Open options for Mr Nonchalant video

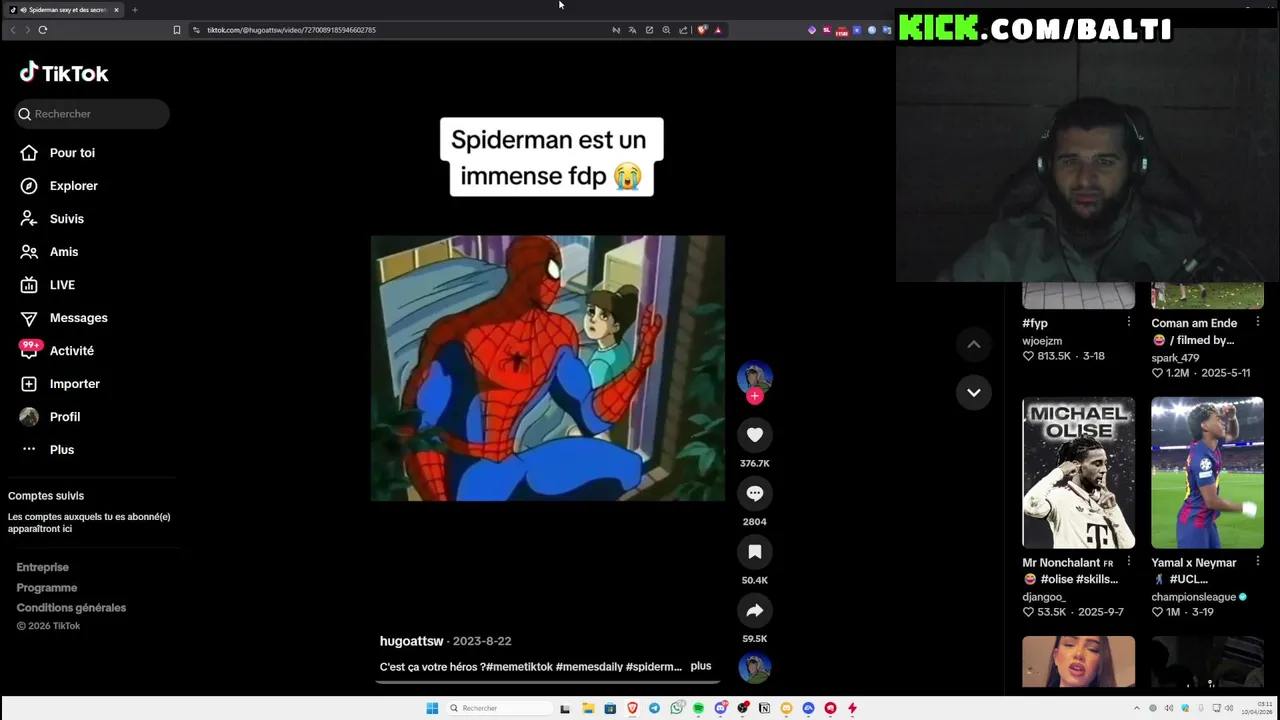(x=1129, y=562)
